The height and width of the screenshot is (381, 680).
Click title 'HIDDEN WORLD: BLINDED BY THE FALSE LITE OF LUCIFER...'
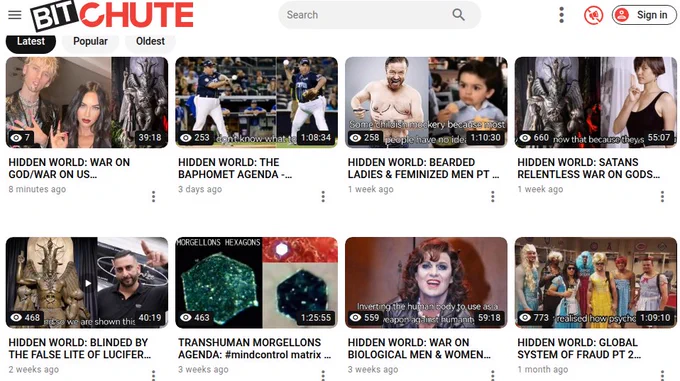80,348
